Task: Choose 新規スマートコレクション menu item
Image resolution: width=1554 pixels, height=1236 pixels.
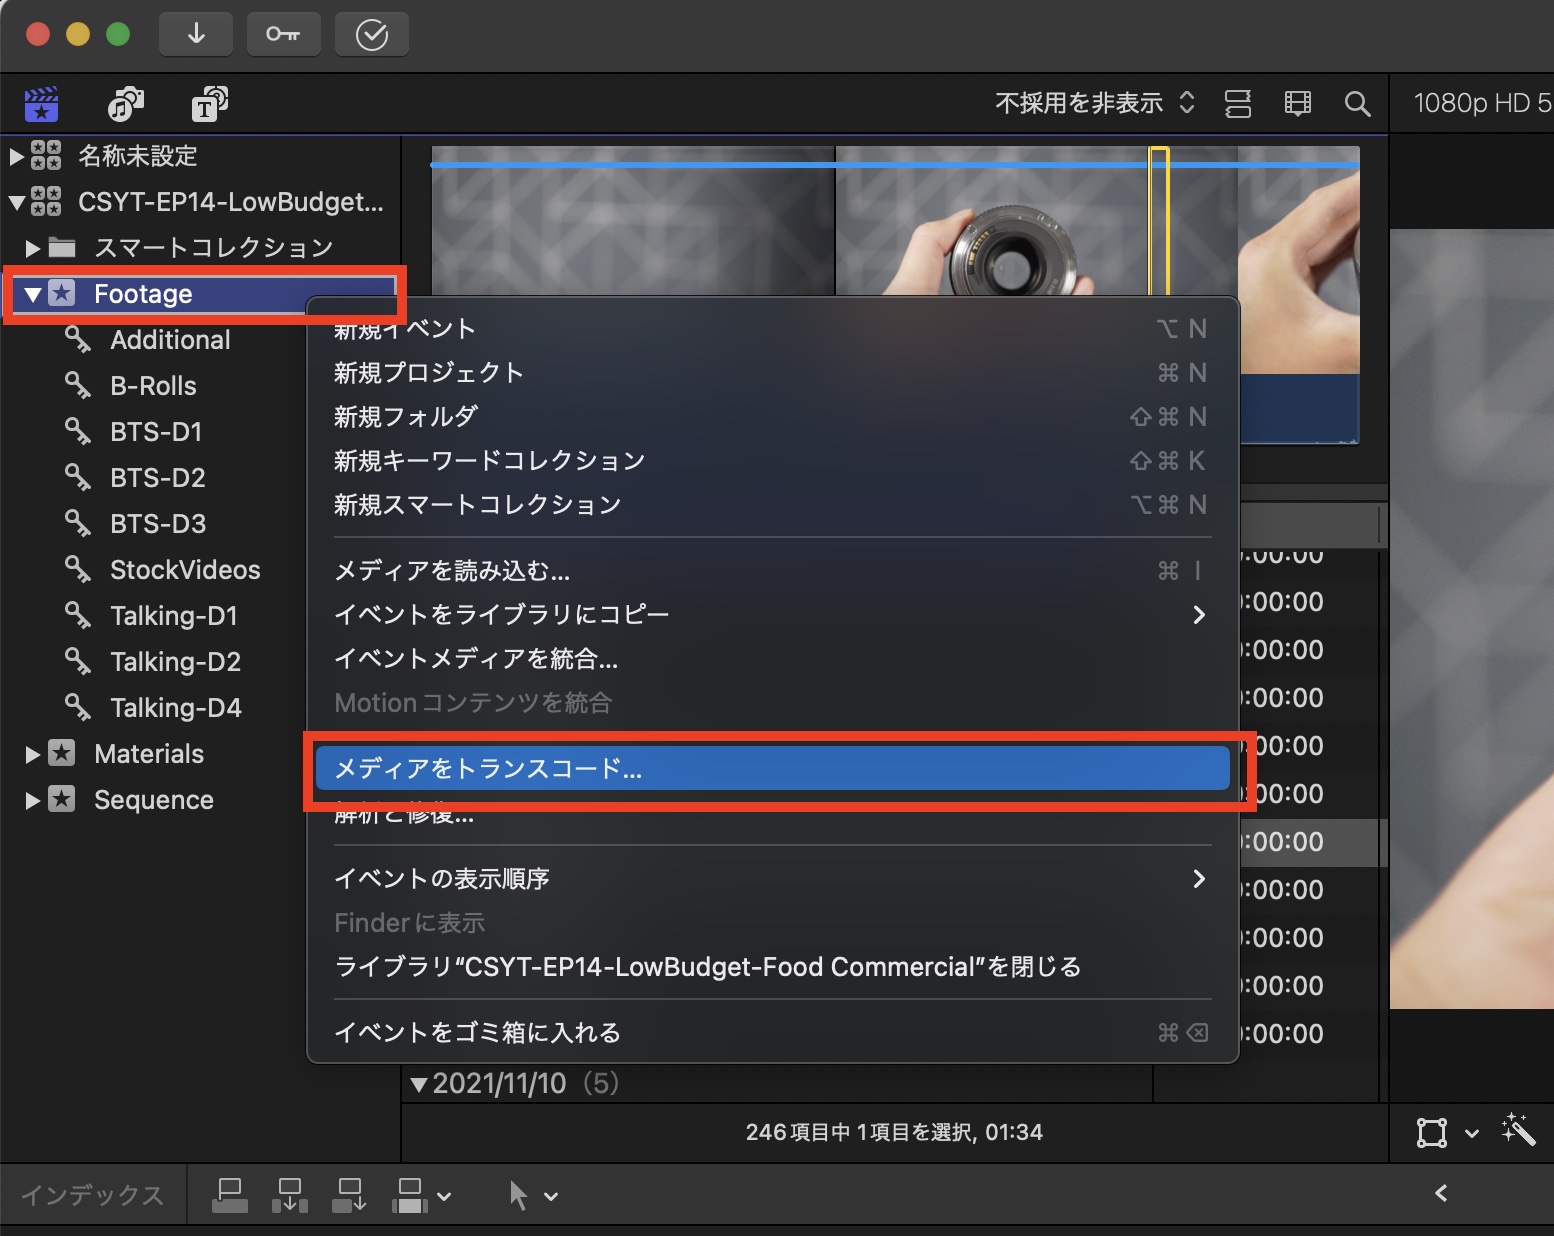Action: point(772,505)
